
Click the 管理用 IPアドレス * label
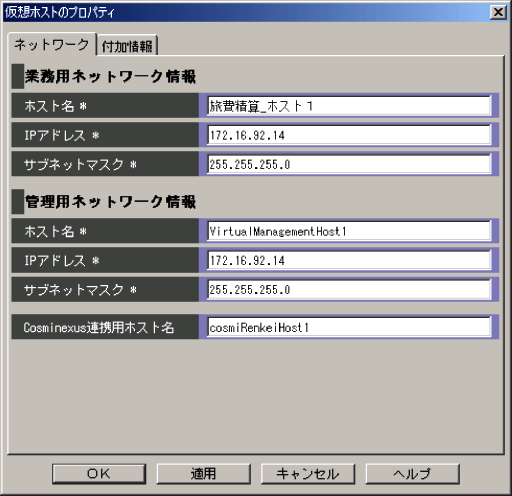[62, 260]
